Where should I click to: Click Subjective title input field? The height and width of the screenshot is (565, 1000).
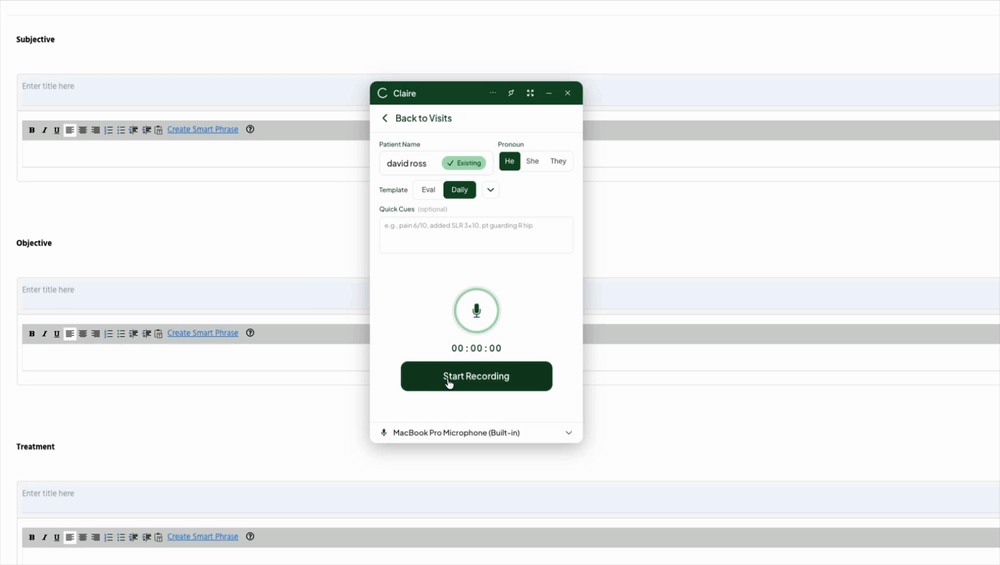click(x=510, y=90)
